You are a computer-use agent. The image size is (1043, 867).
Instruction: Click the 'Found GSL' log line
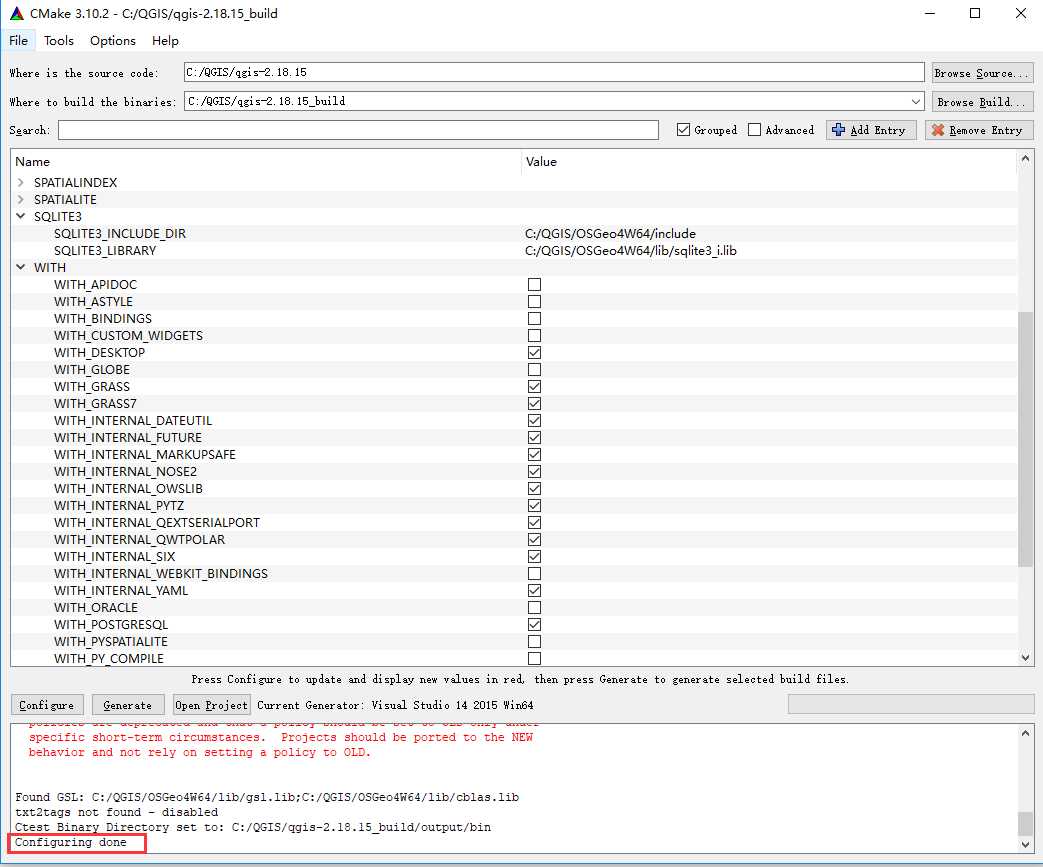pyautogui.click(x=267, y=796)
